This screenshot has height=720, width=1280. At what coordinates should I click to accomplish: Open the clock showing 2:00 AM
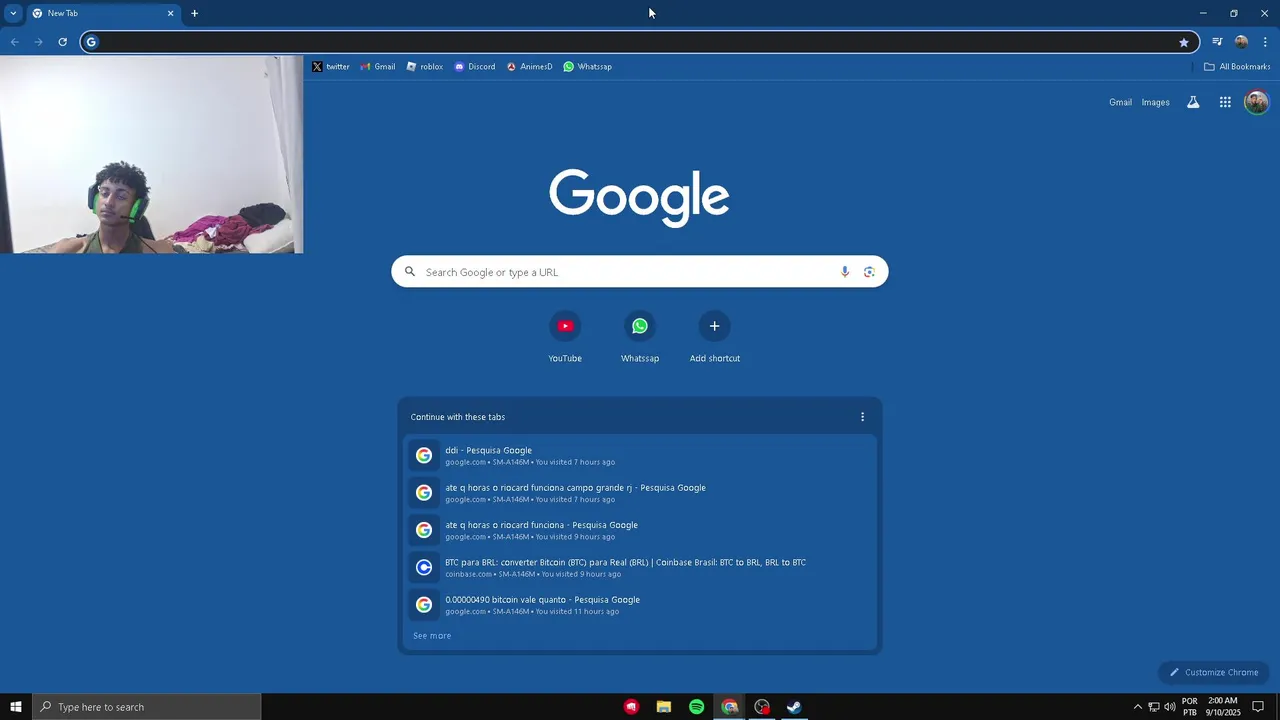tap(1223, 707)
